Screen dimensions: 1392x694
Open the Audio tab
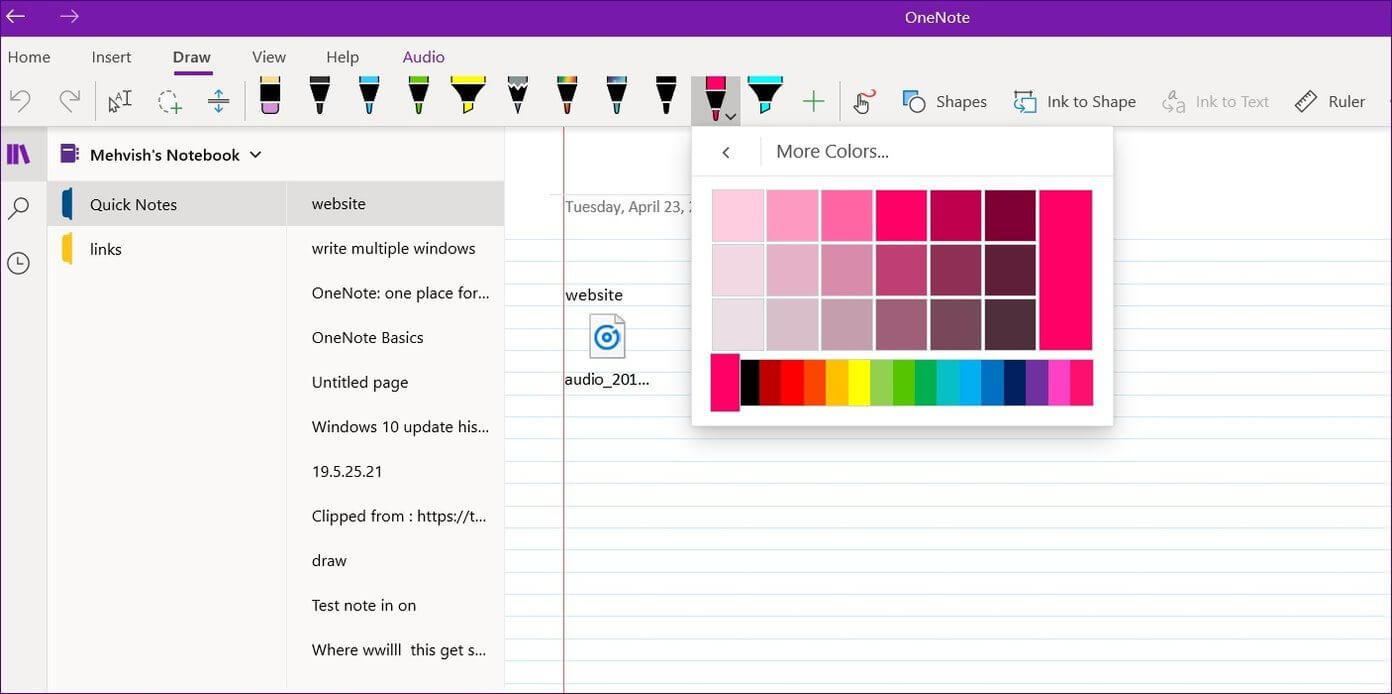tap(424, 57)
